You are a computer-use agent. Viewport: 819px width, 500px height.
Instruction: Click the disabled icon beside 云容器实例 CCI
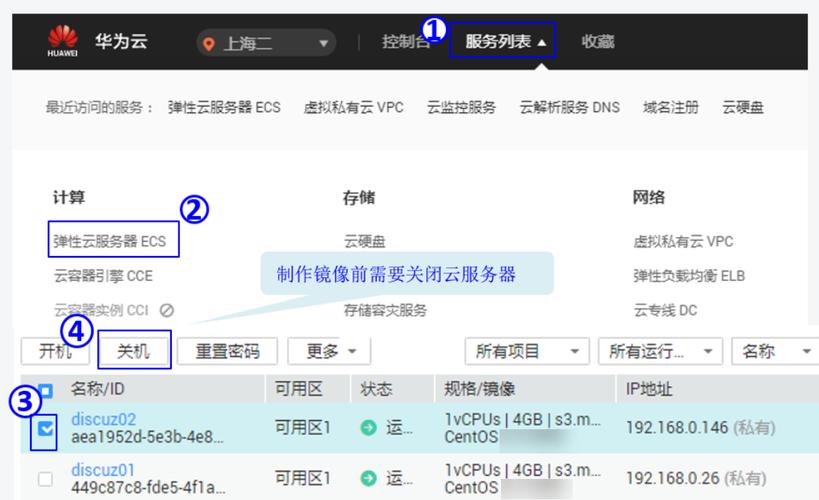tap(167, 310)
